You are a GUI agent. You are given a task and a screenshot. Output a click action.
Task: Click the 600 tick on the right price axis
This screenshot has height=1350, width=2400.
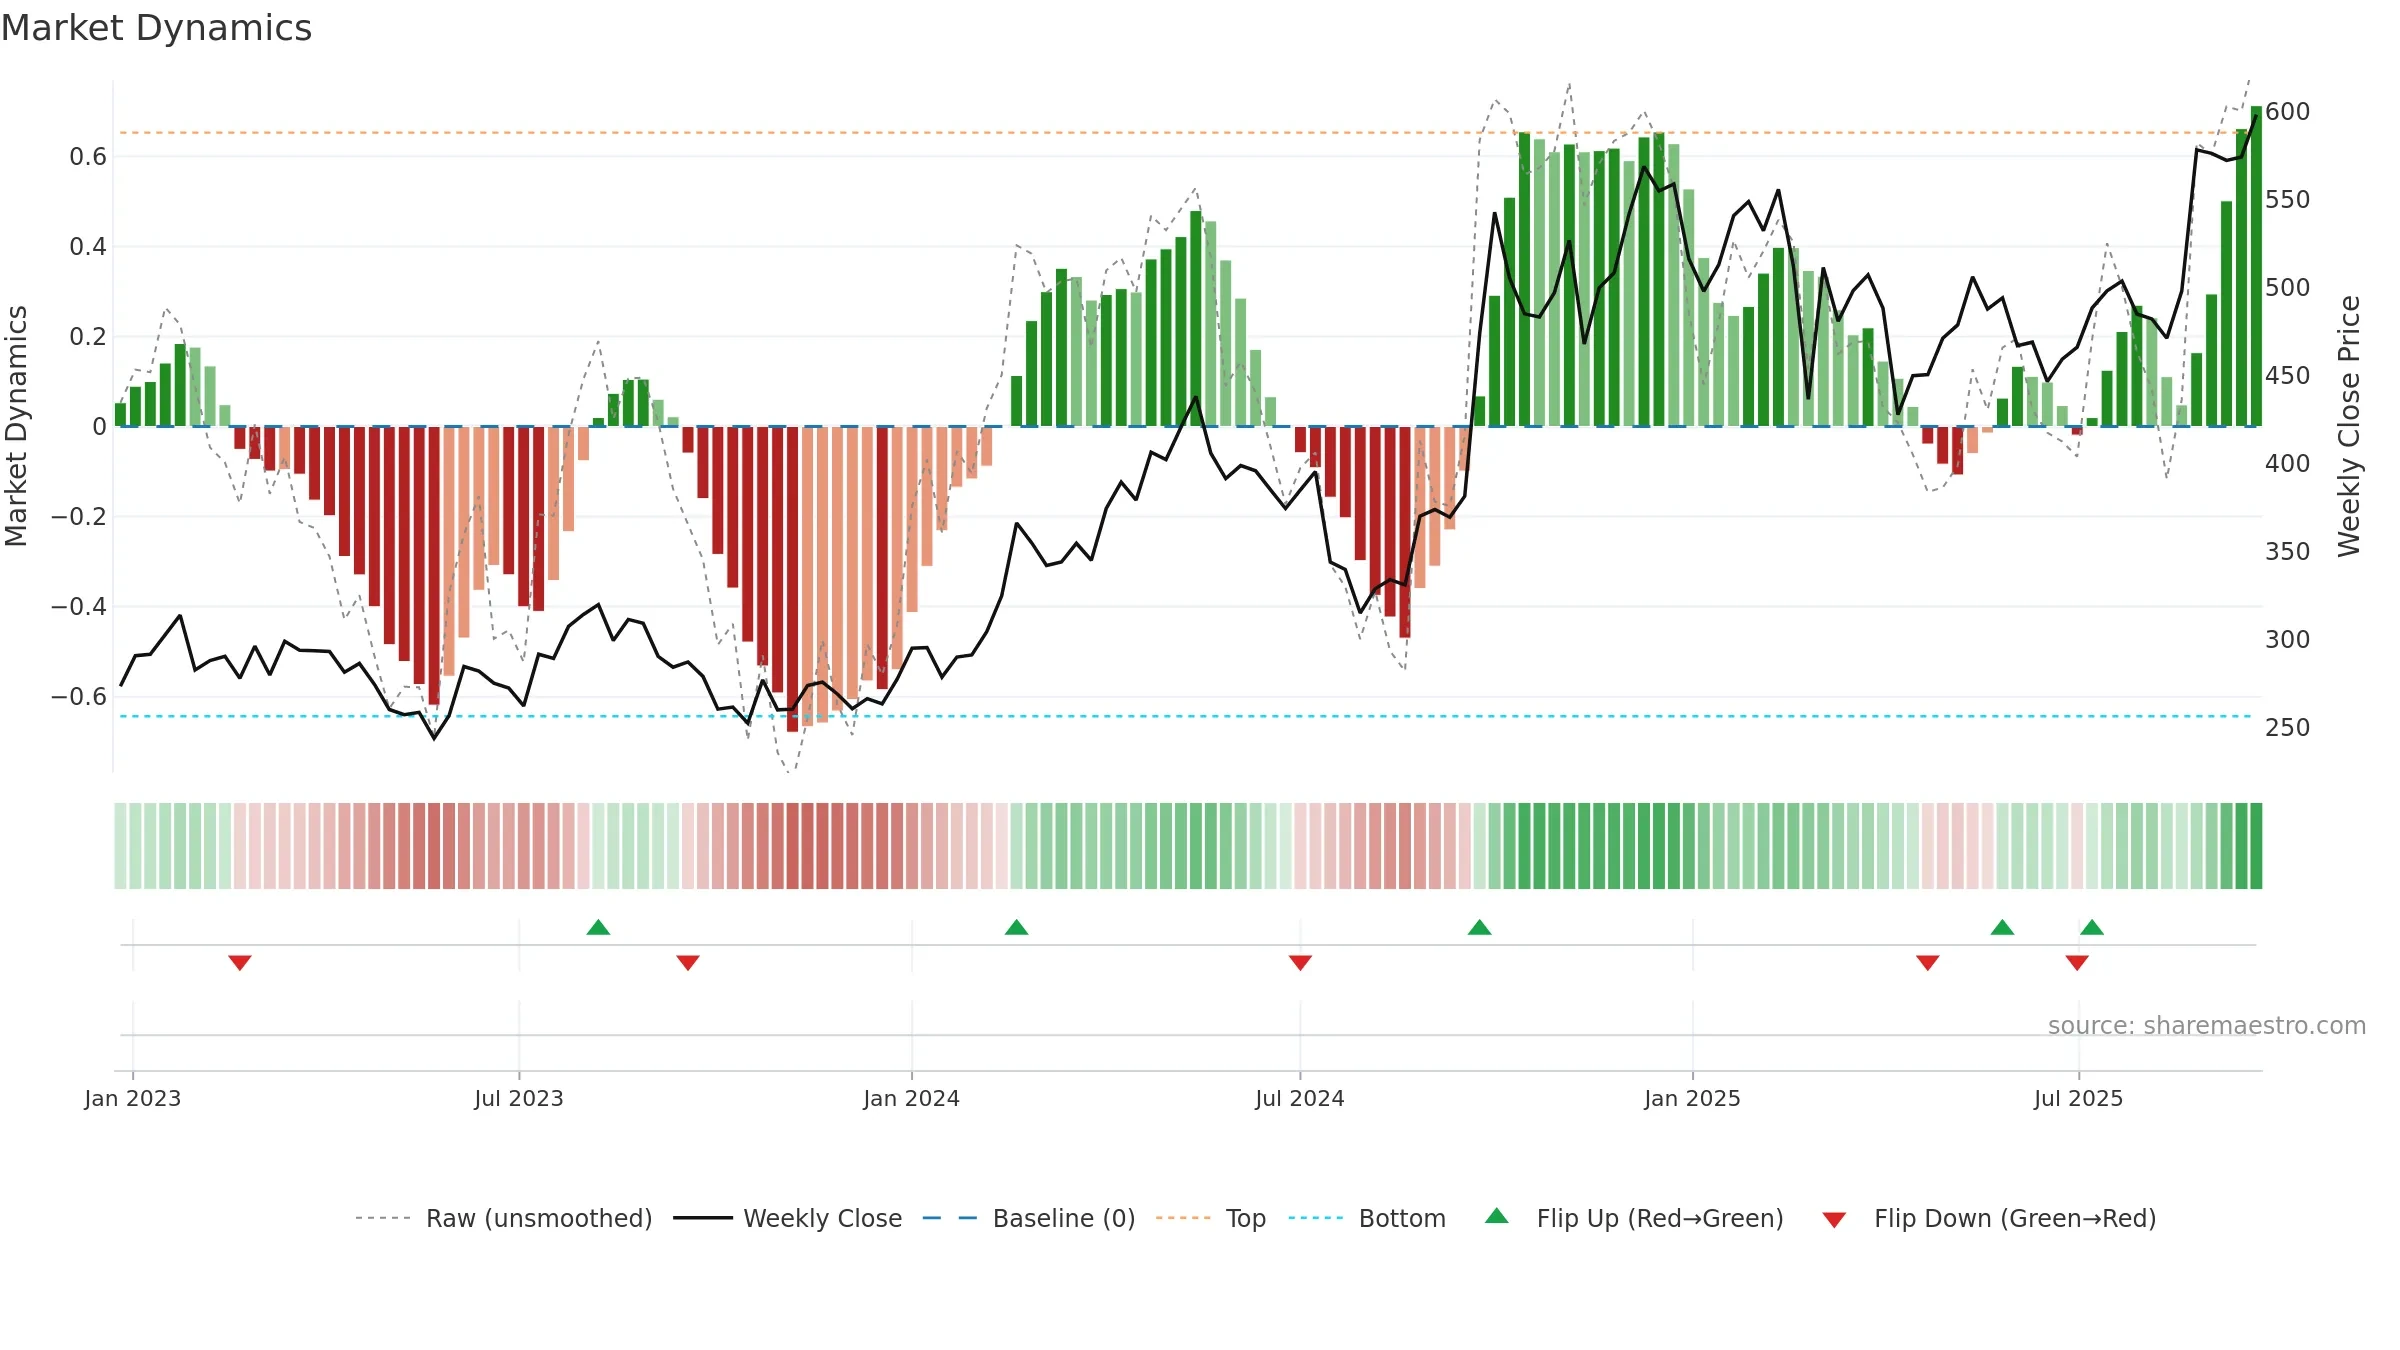point(2288,111)
